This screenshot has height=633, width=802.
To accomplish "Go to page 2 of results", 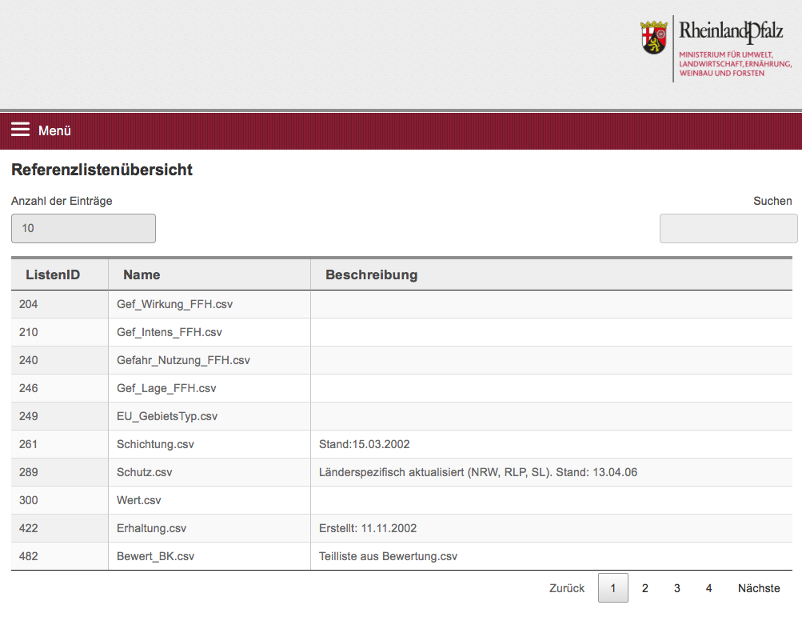I will (x=645, y=588).
